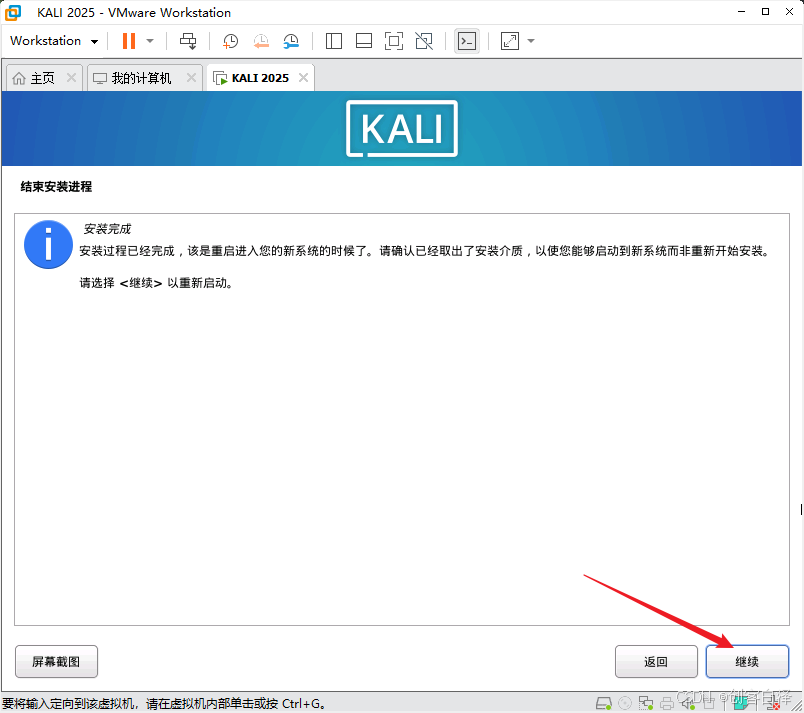Send Ctrl+Alt+Del to the virtual machine
The height and width of the screenshot is (713, 804).
click(188, 41)
